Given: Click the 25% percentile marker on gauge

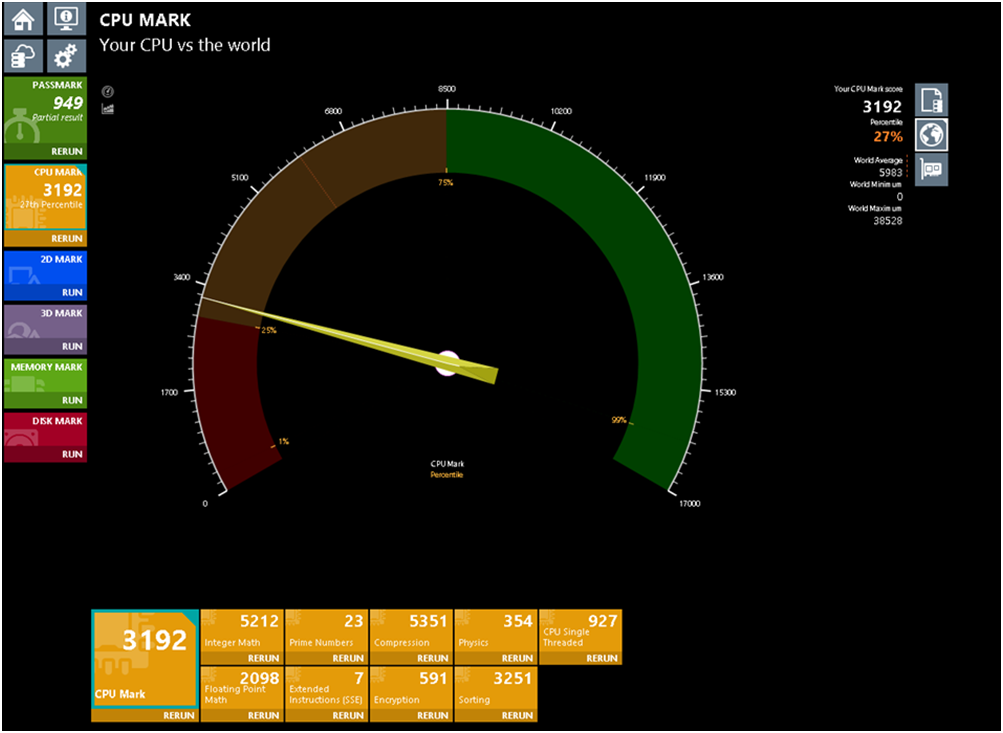Looking at the screenshot, I should (269, 330).
